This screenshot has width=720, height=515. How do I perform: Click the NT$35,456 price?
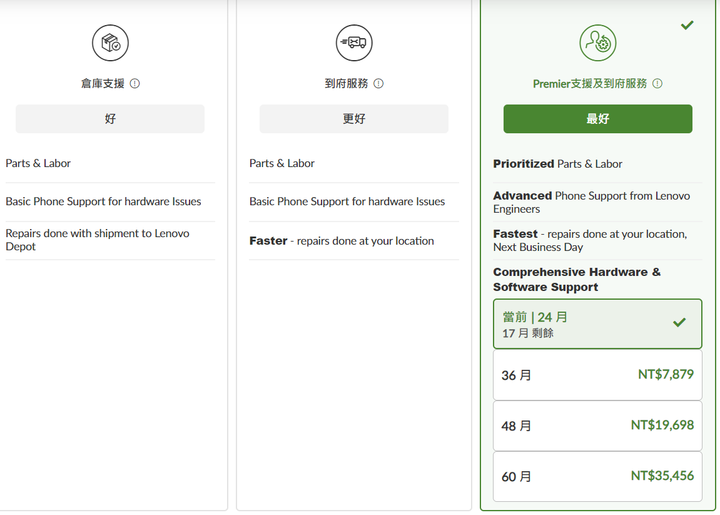[662, 476]
